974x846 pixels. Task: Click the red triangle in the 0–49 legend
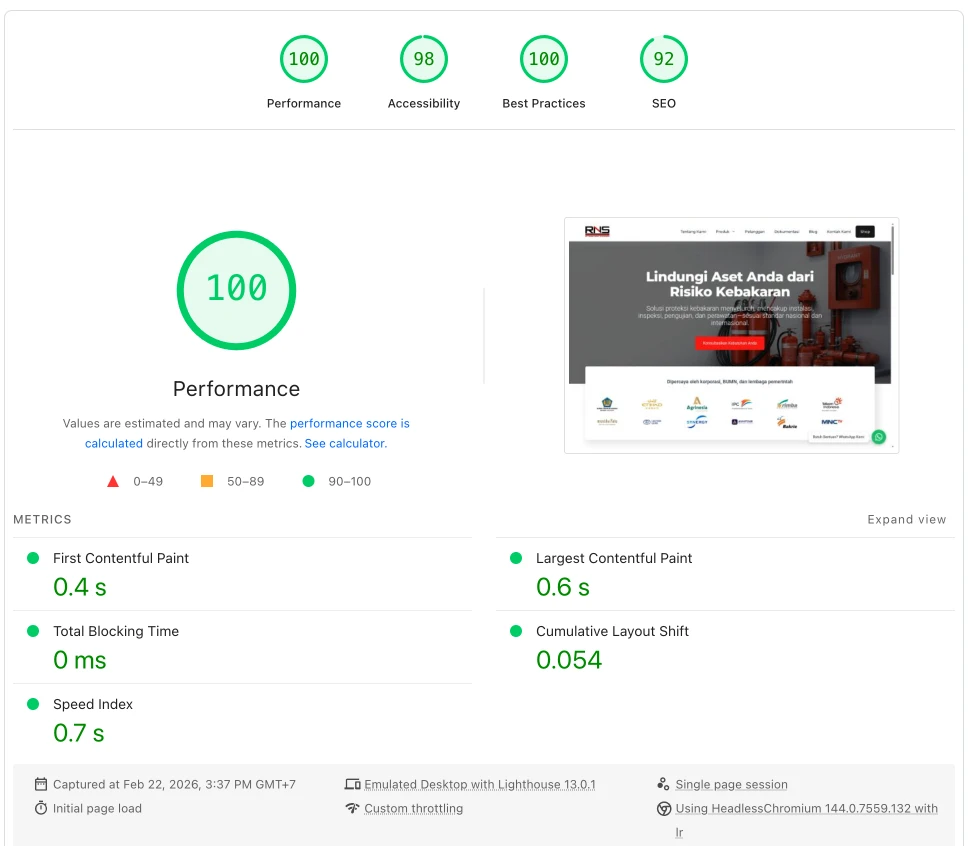coord(113,481)
